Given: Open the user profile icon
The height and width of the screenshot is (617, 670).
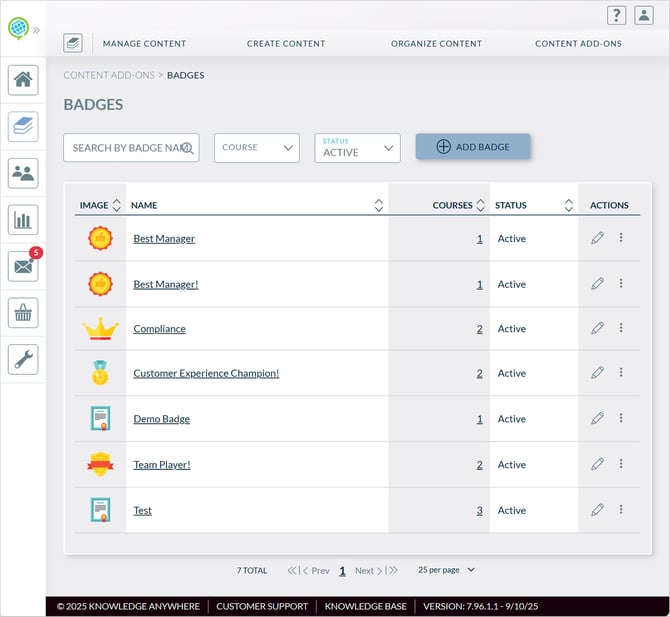Looking at the screenshot, I should [644, 16].
